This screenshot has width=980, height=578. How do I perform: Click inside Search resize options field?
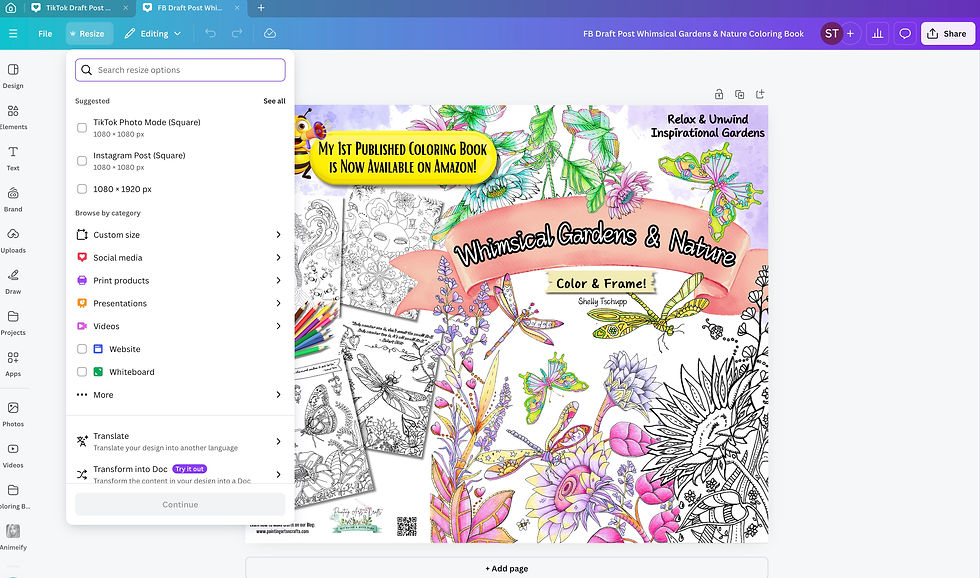(x=180, y=70)
